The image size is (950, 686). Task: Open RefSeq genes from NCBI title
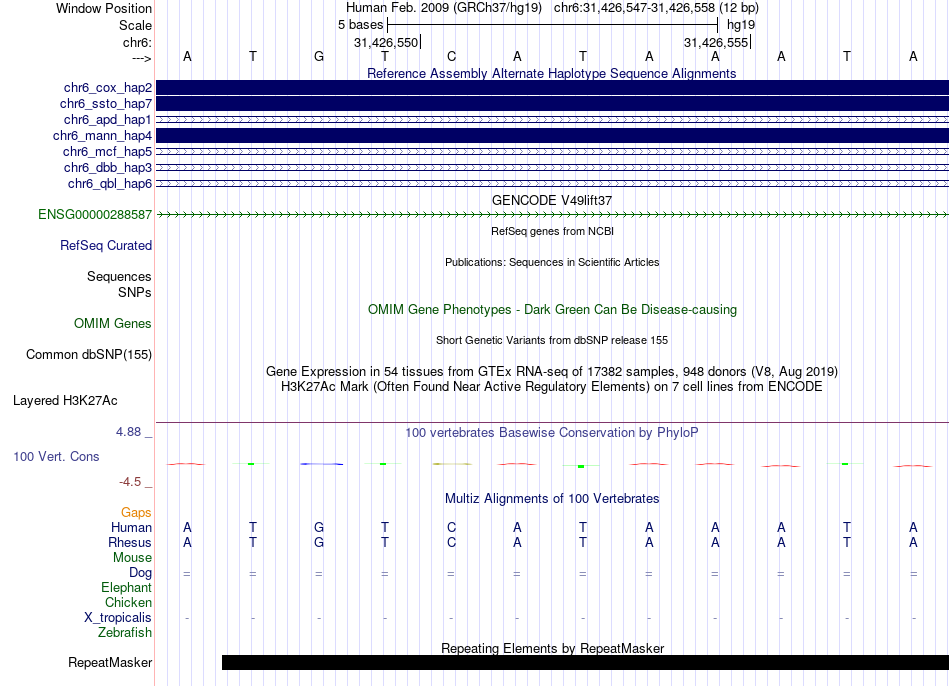coord(552,231)
